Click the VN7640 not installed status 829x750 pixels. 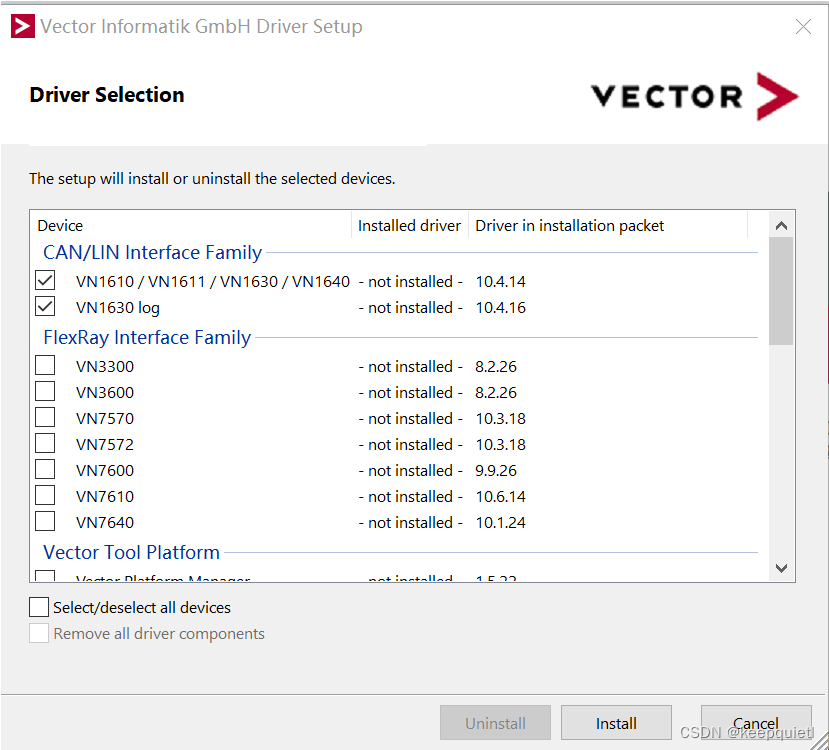[x=410, y=523]
